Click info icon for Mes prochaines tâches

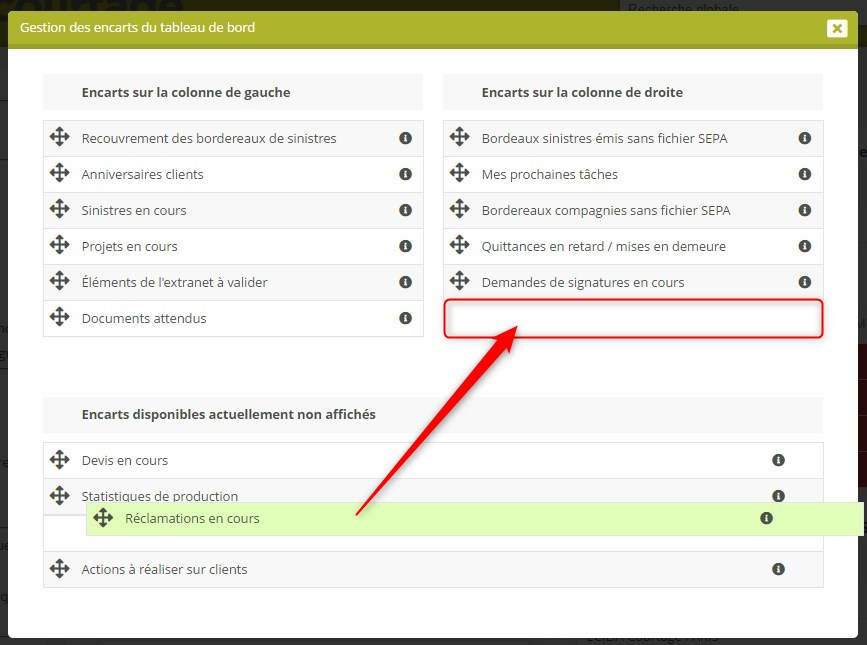point(805,174)
